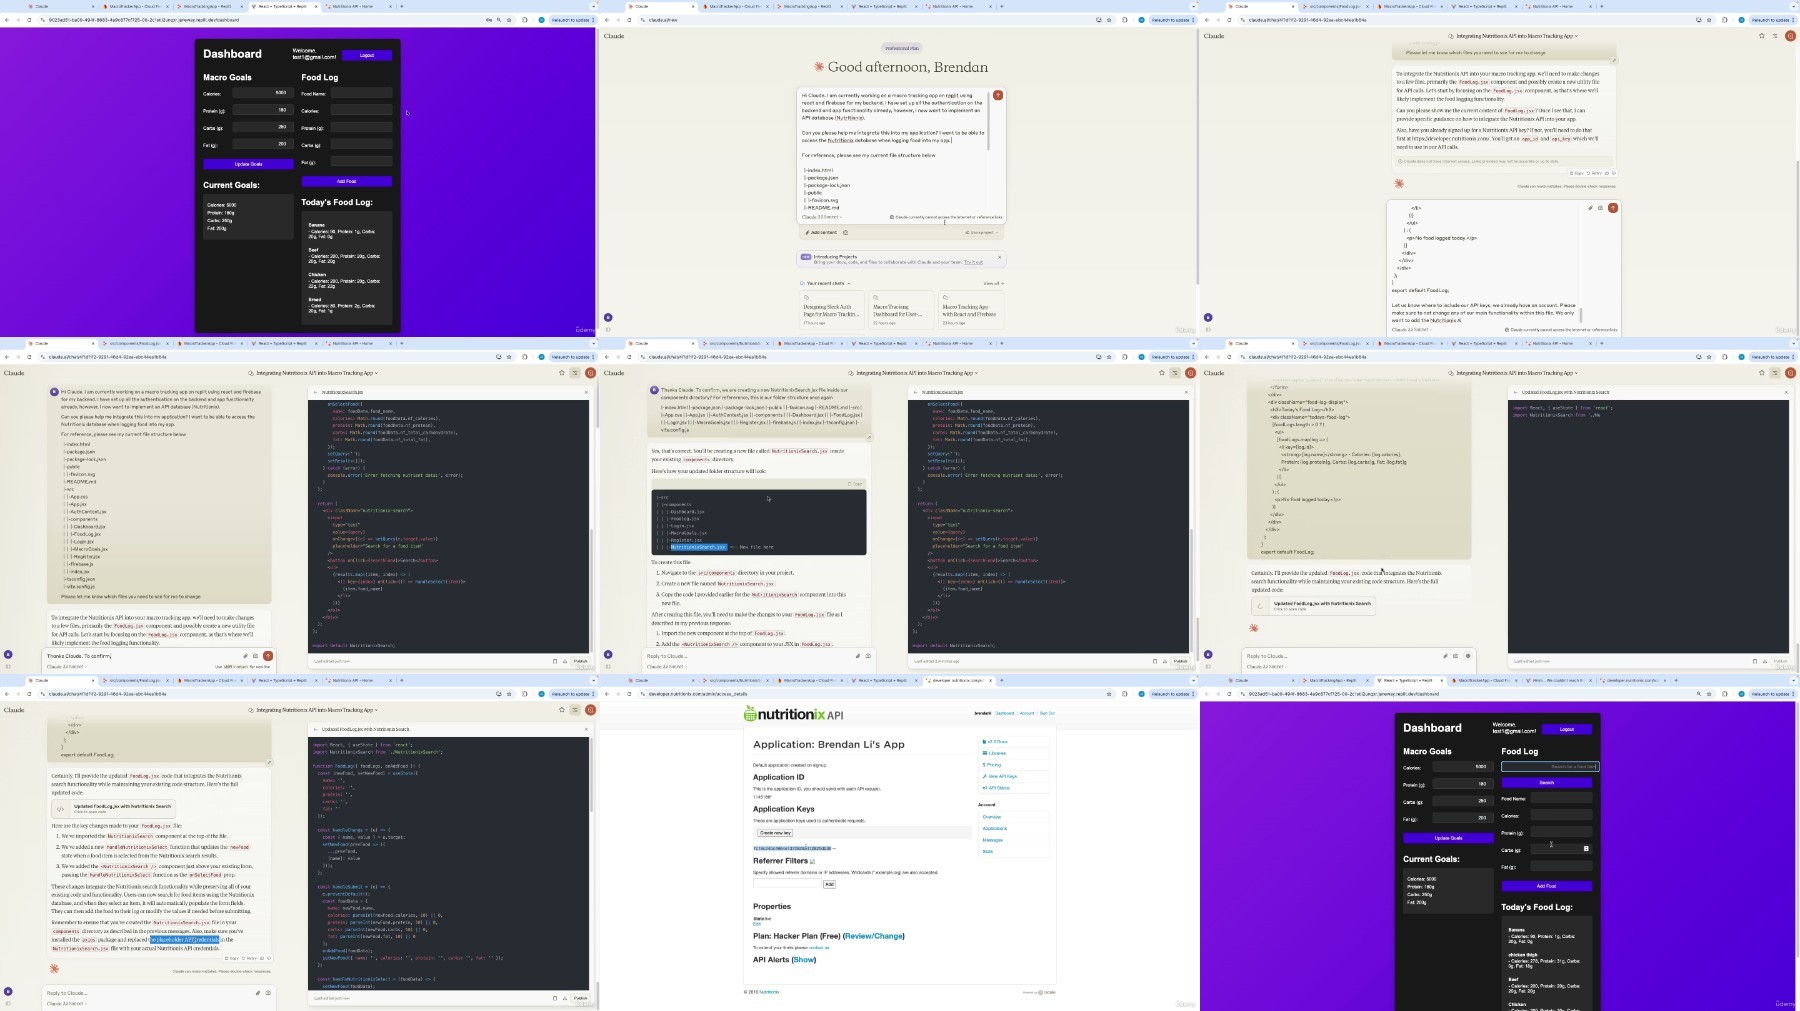Reload the Good afternoon Claude page

pyautogui.click(x=629, y=20)
